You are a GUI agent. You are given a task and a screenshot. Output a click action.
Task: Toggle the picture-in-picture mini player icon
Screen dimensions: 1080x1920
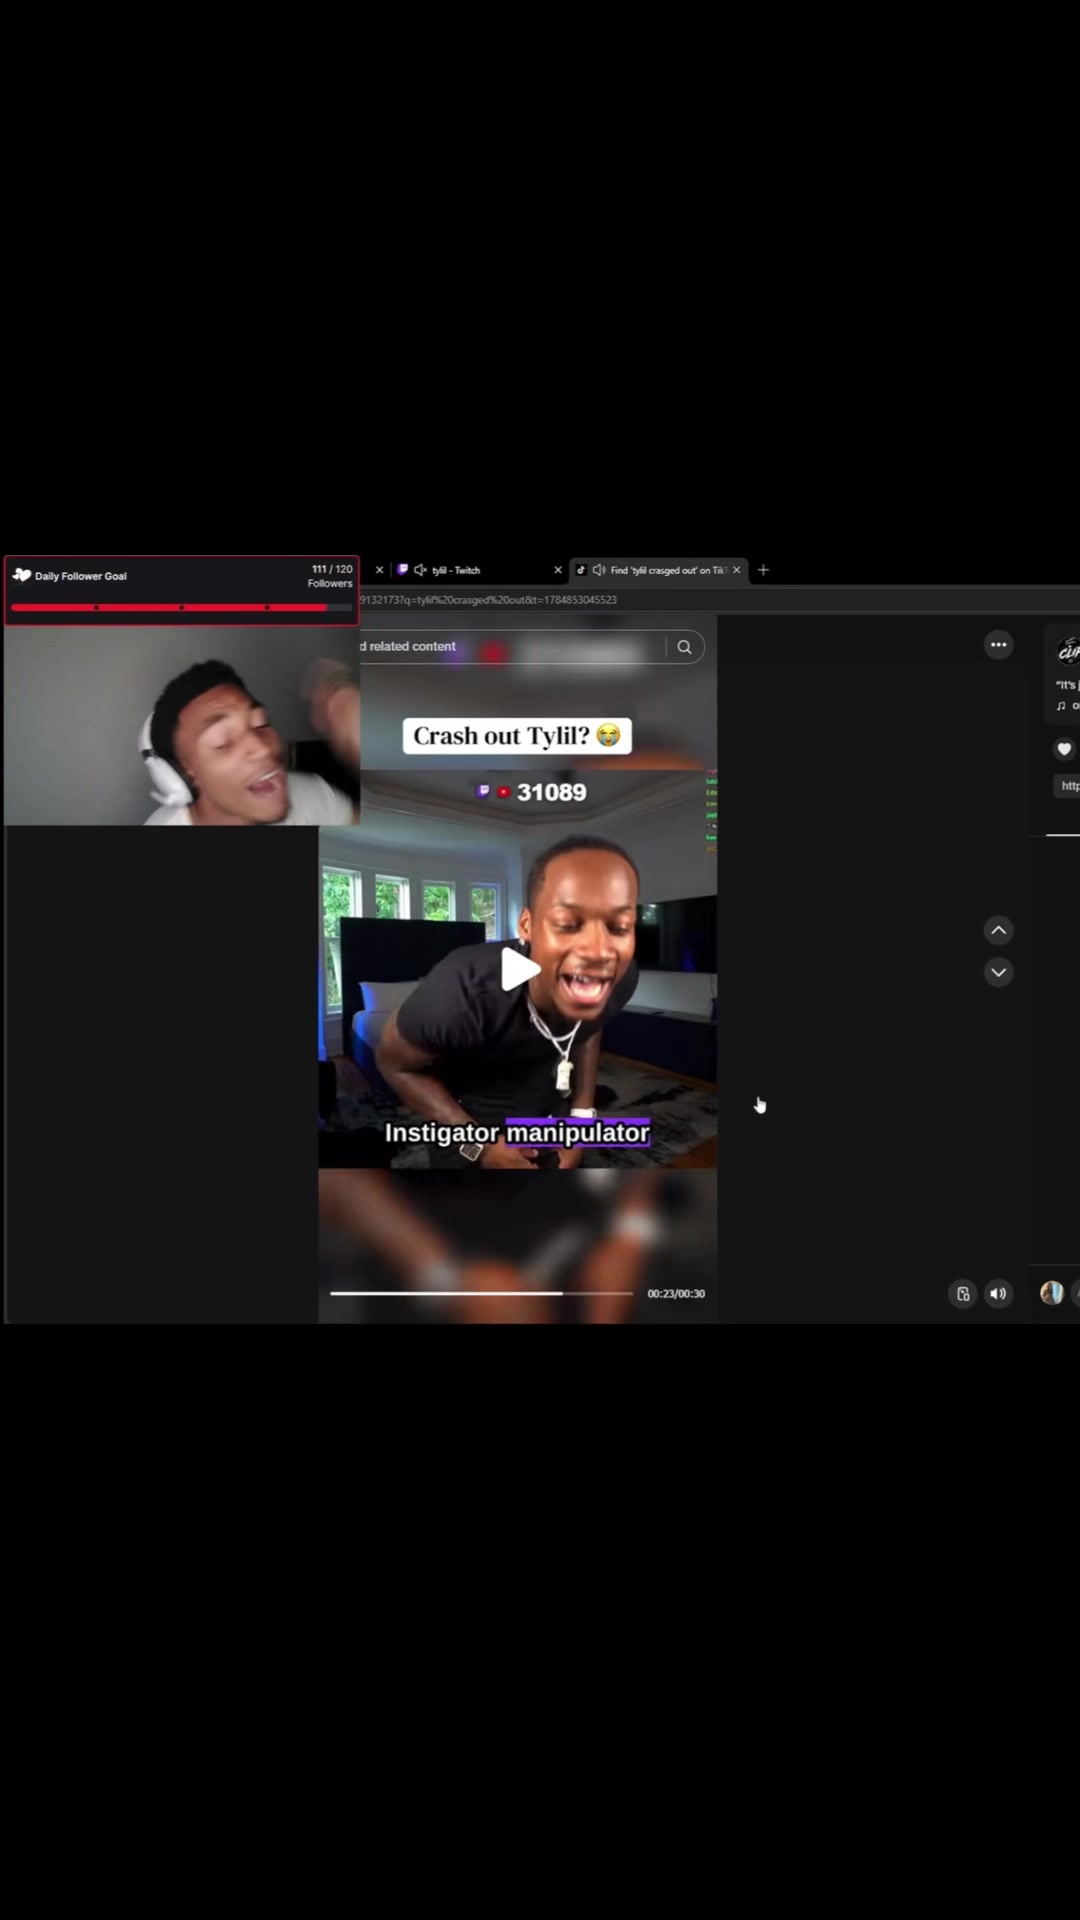point(963,1293)
